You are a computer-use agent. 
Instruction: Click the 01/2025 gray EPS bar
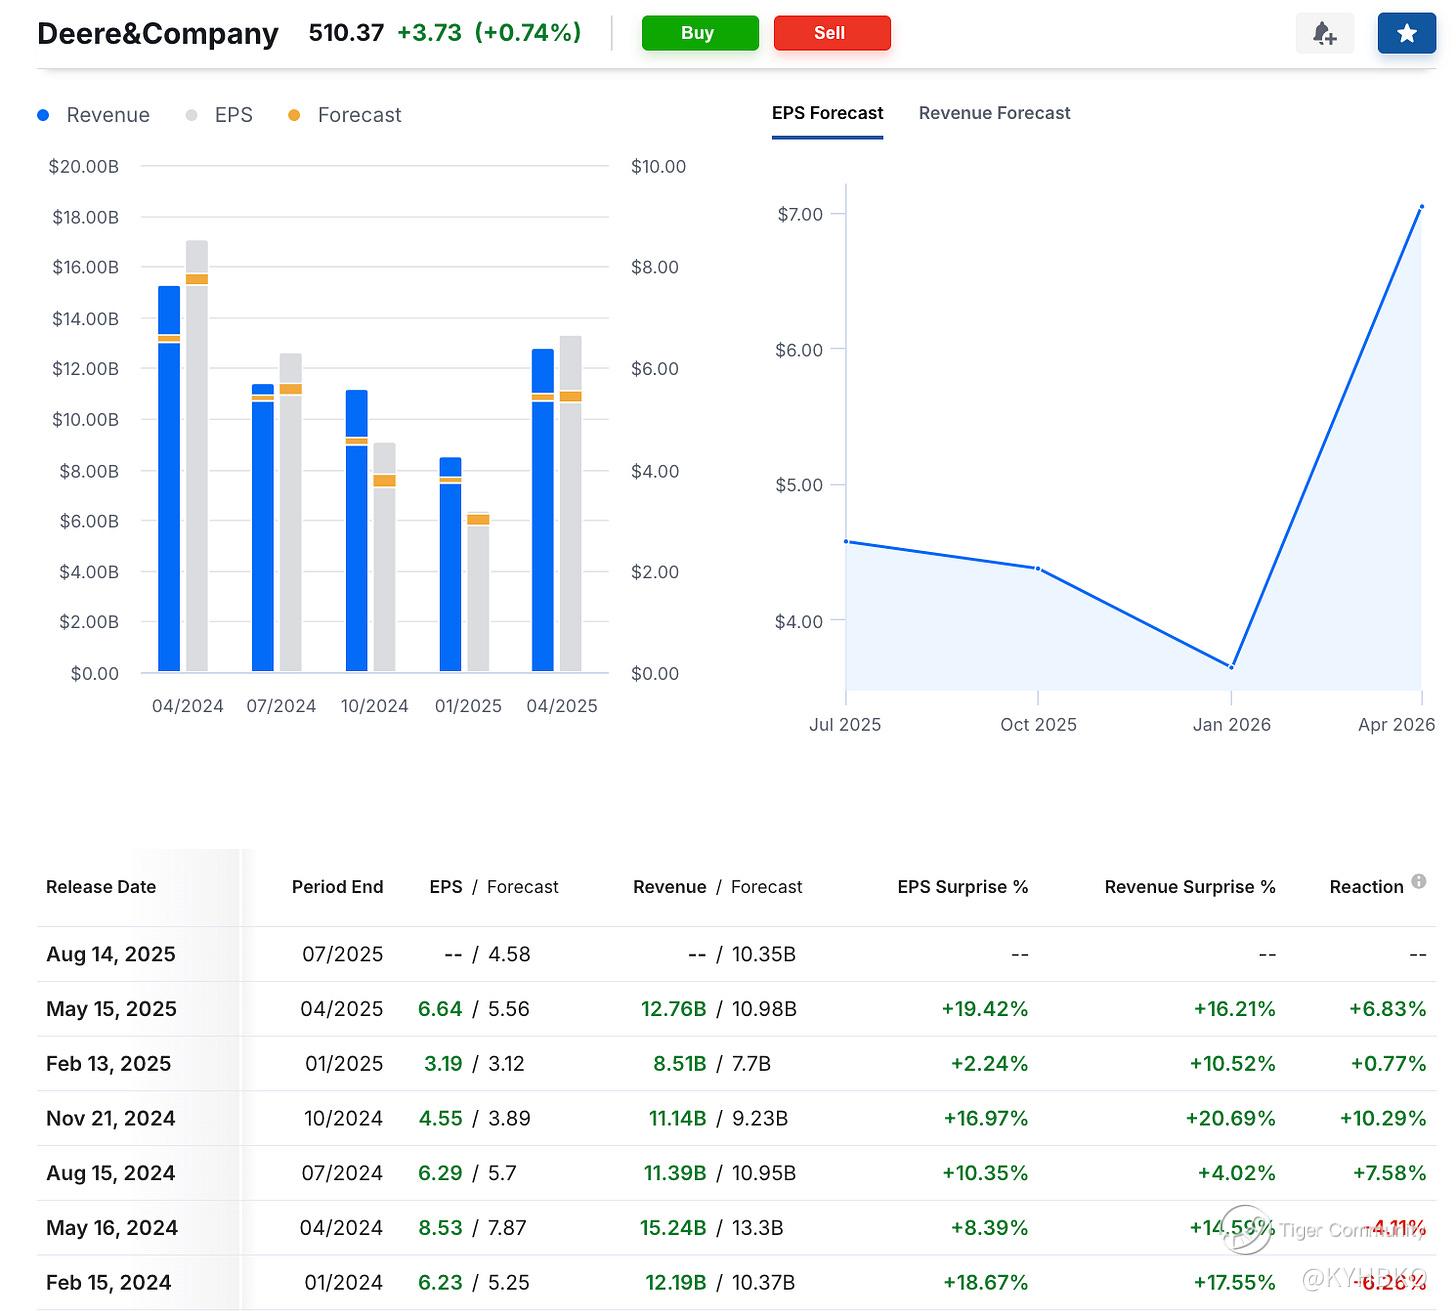coord(478,600)
